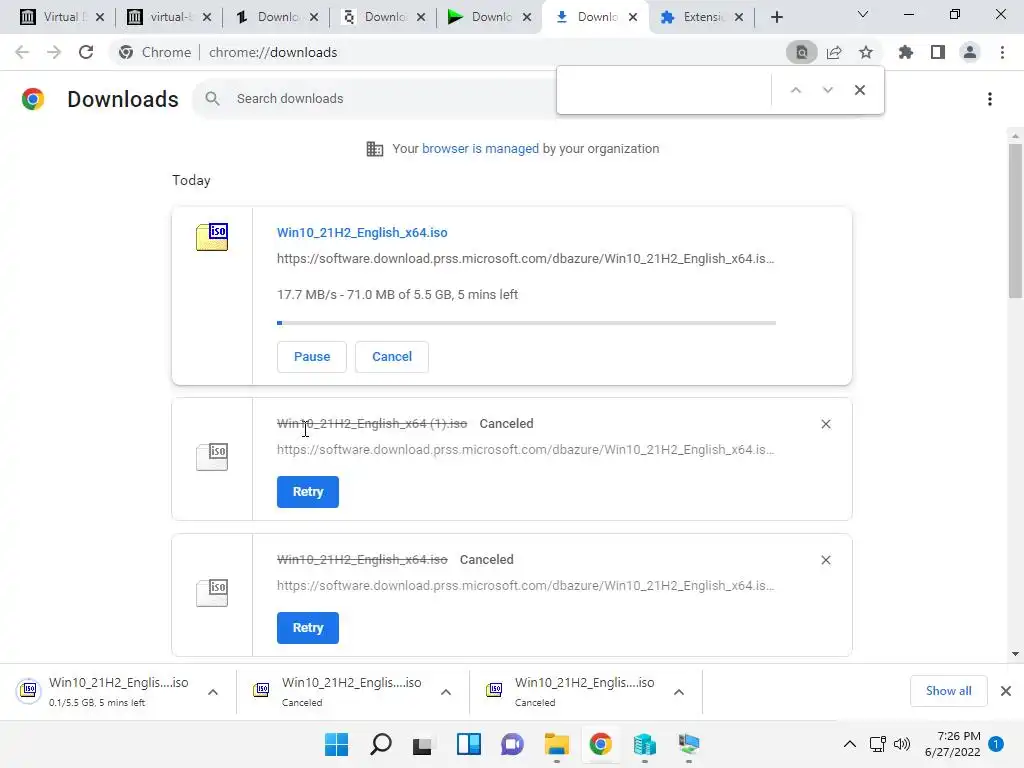The image size is (1024, 768).
Task: Cancel the active ISO download
Action: point(392,357)
